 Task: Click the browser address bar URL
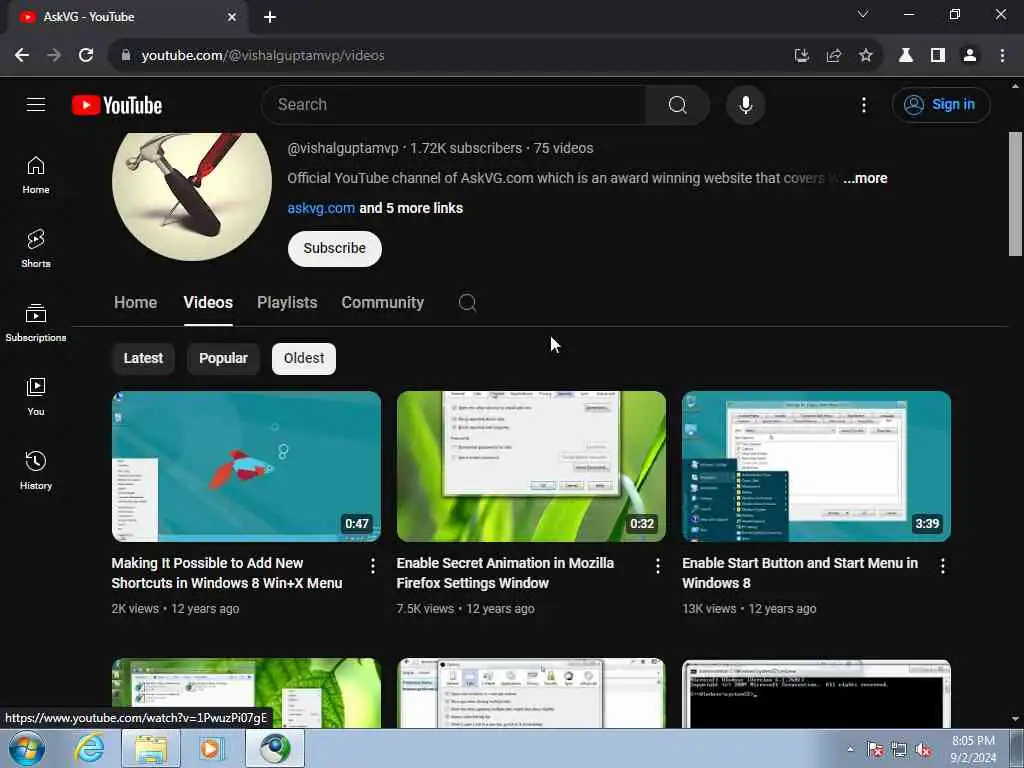263,56
